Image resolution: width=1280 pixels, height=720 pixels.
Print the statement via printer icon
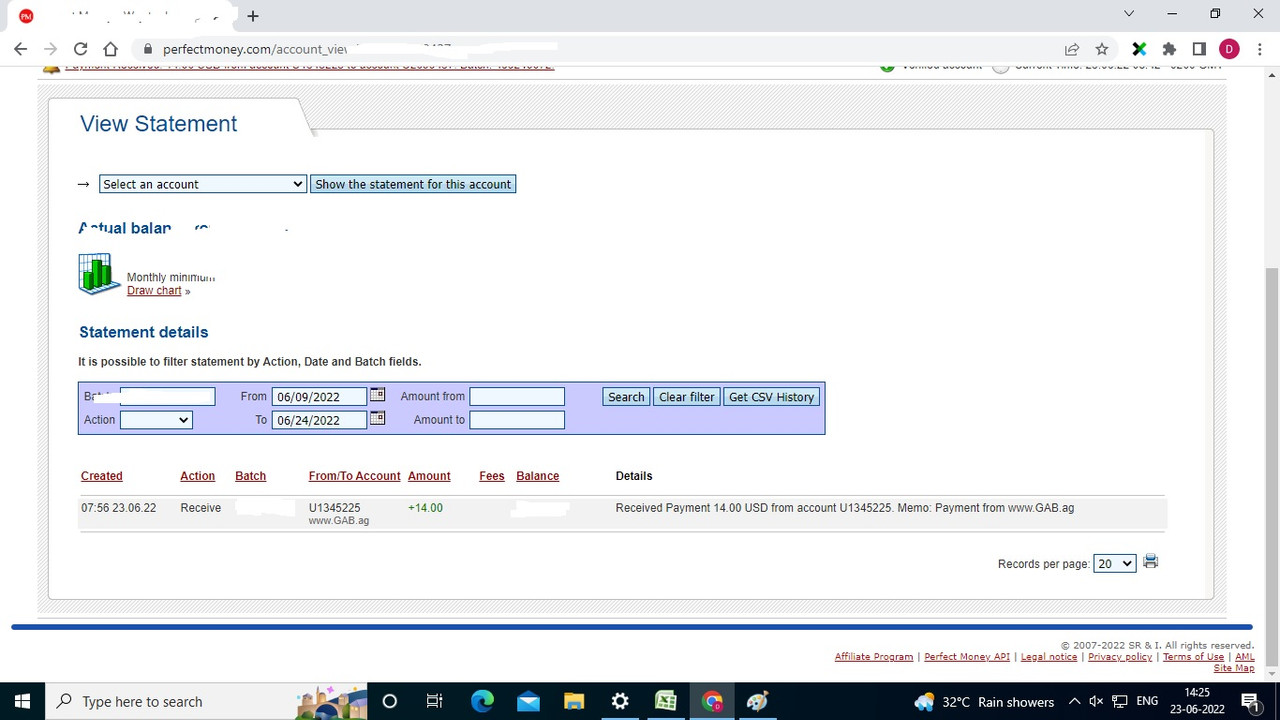(x=1150, y=562)
